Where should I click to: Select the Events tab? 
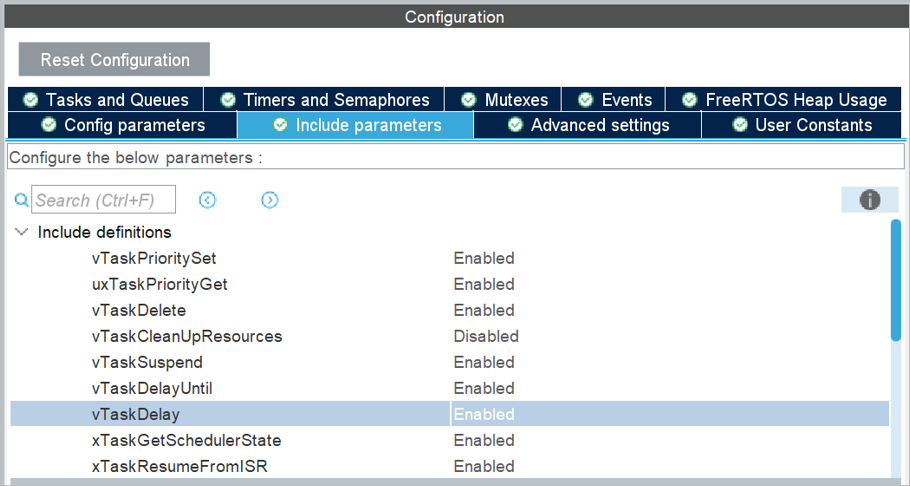(x=615, y=99)
